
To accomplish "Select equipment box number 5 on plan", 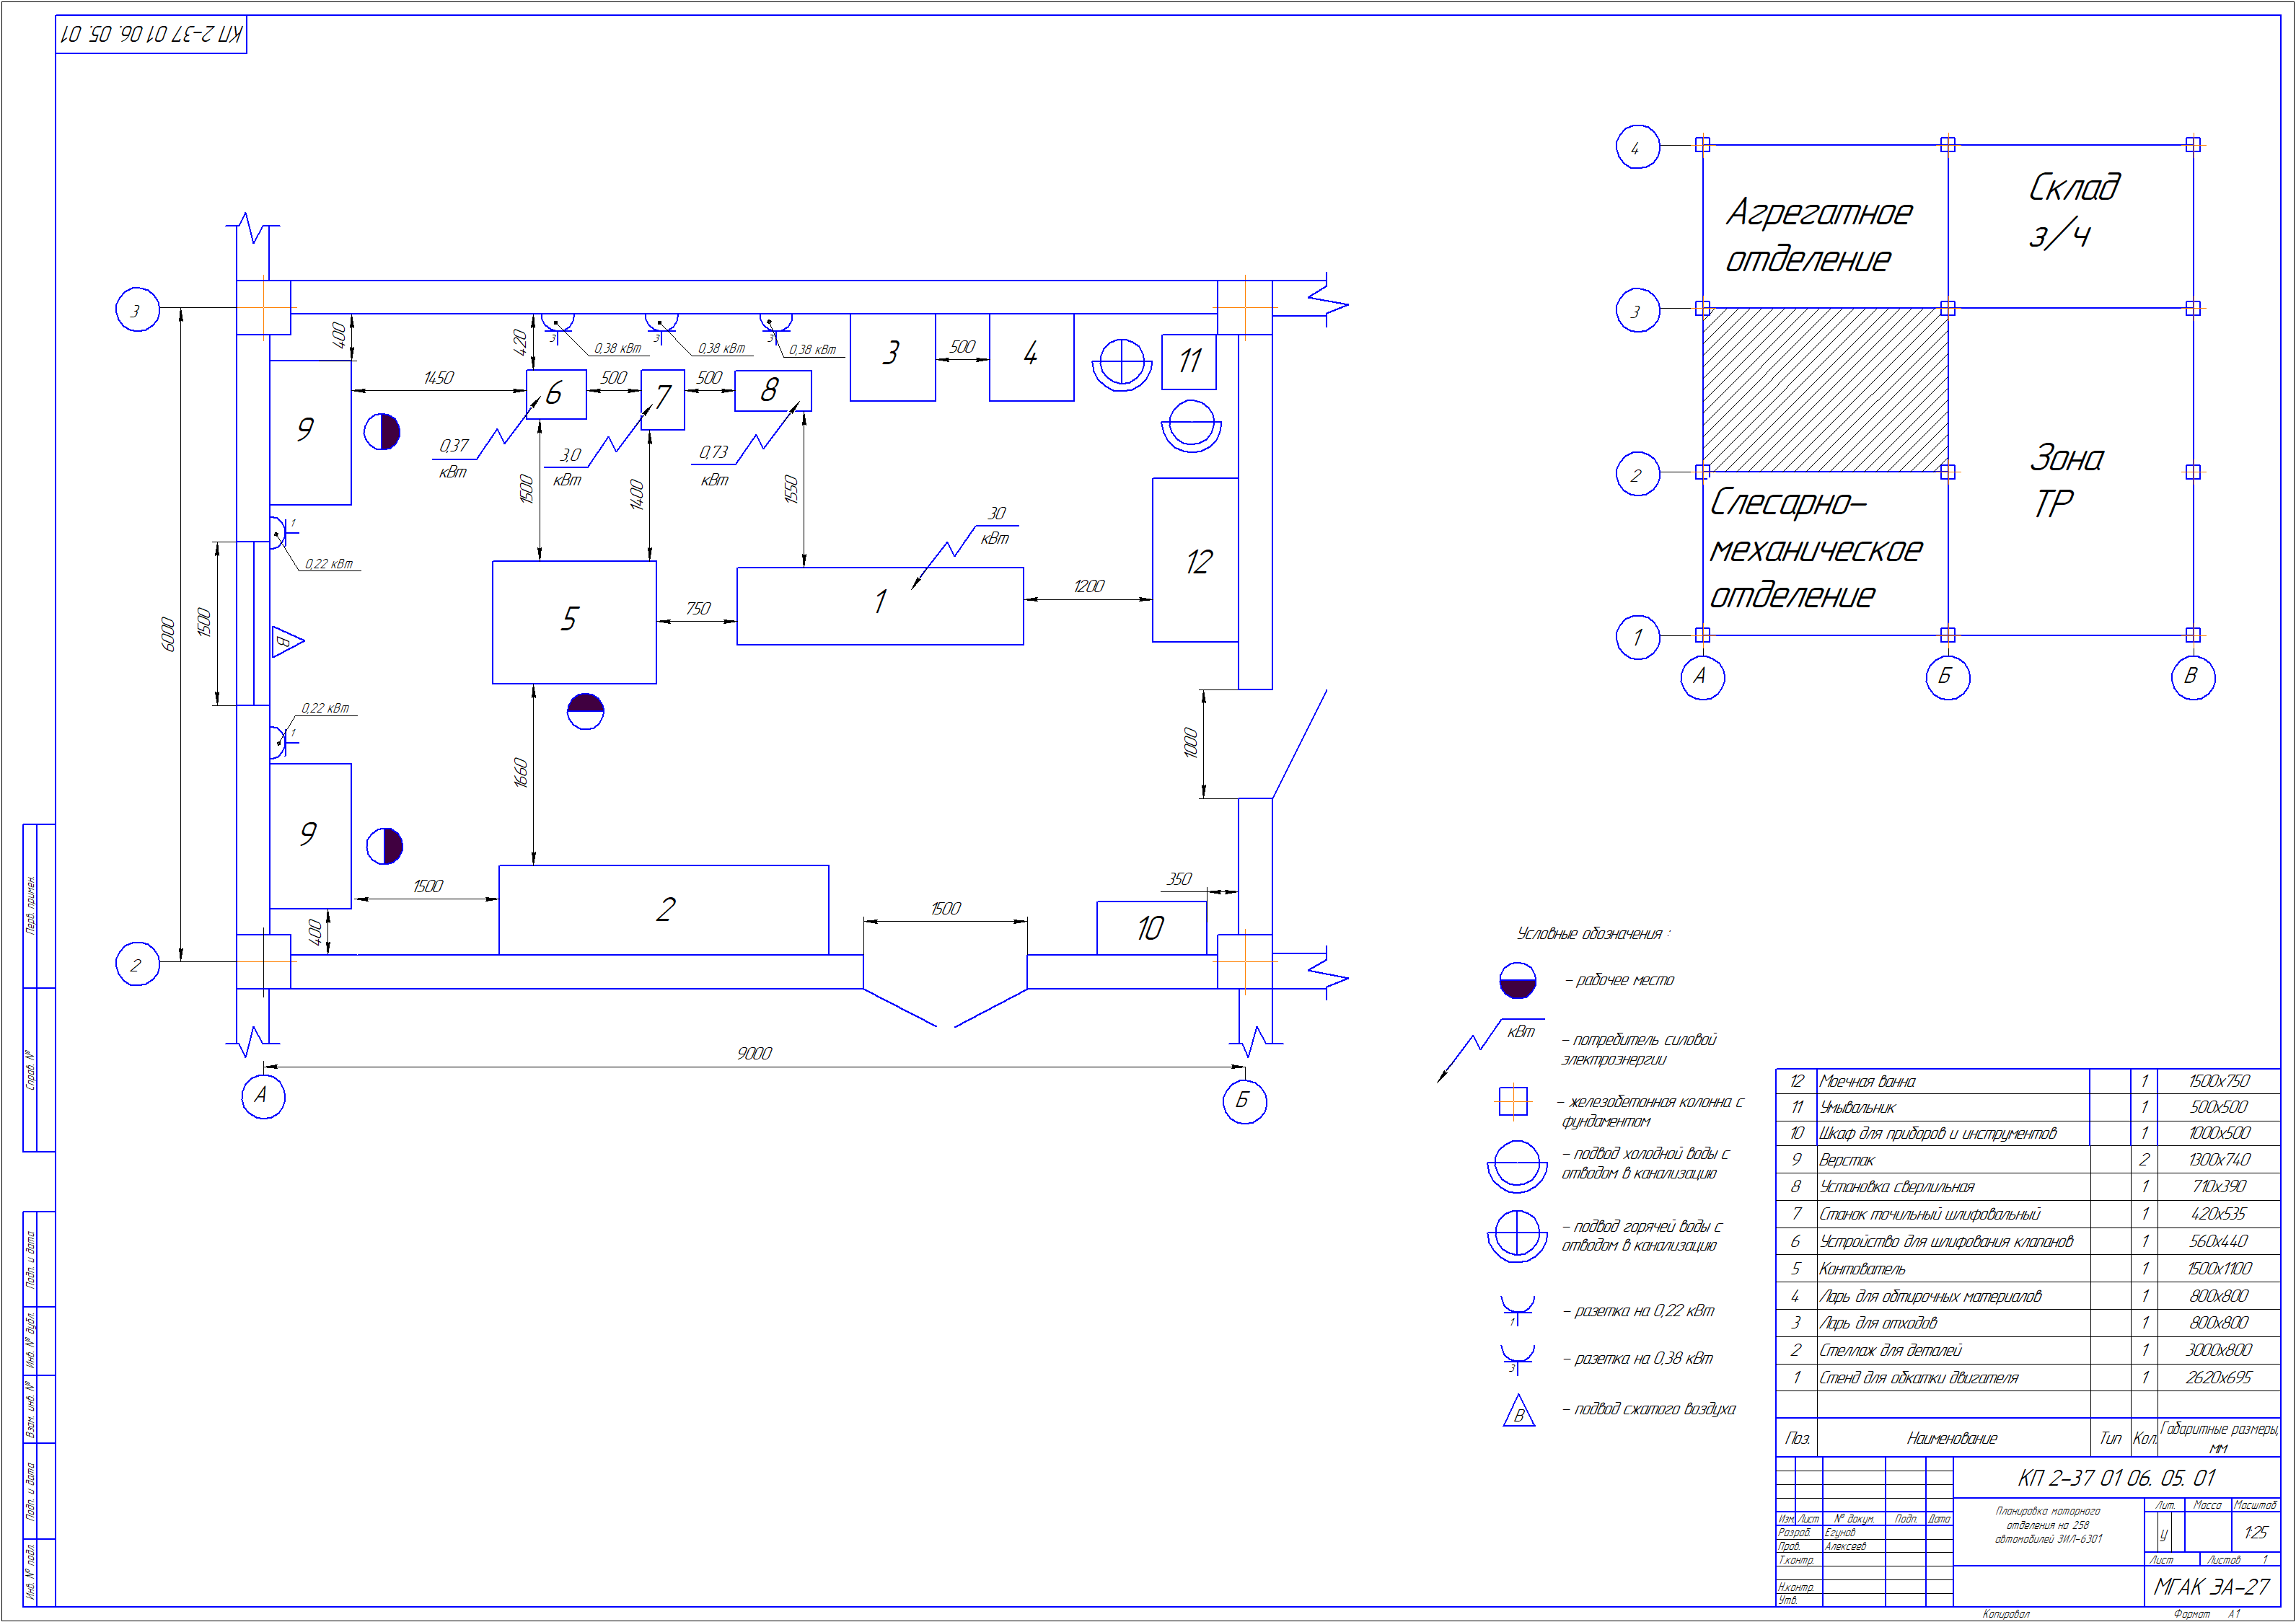I will click(574, 621).
